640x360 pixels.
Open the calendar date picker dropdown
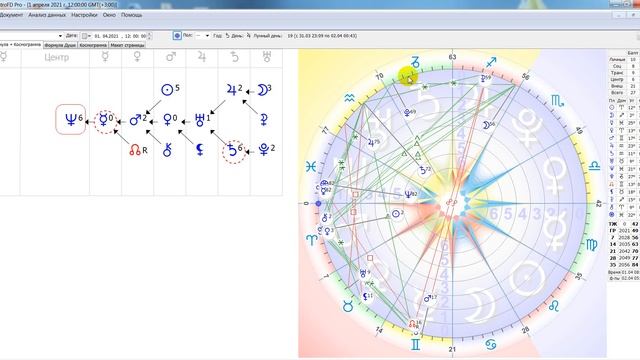coord(86,36)
